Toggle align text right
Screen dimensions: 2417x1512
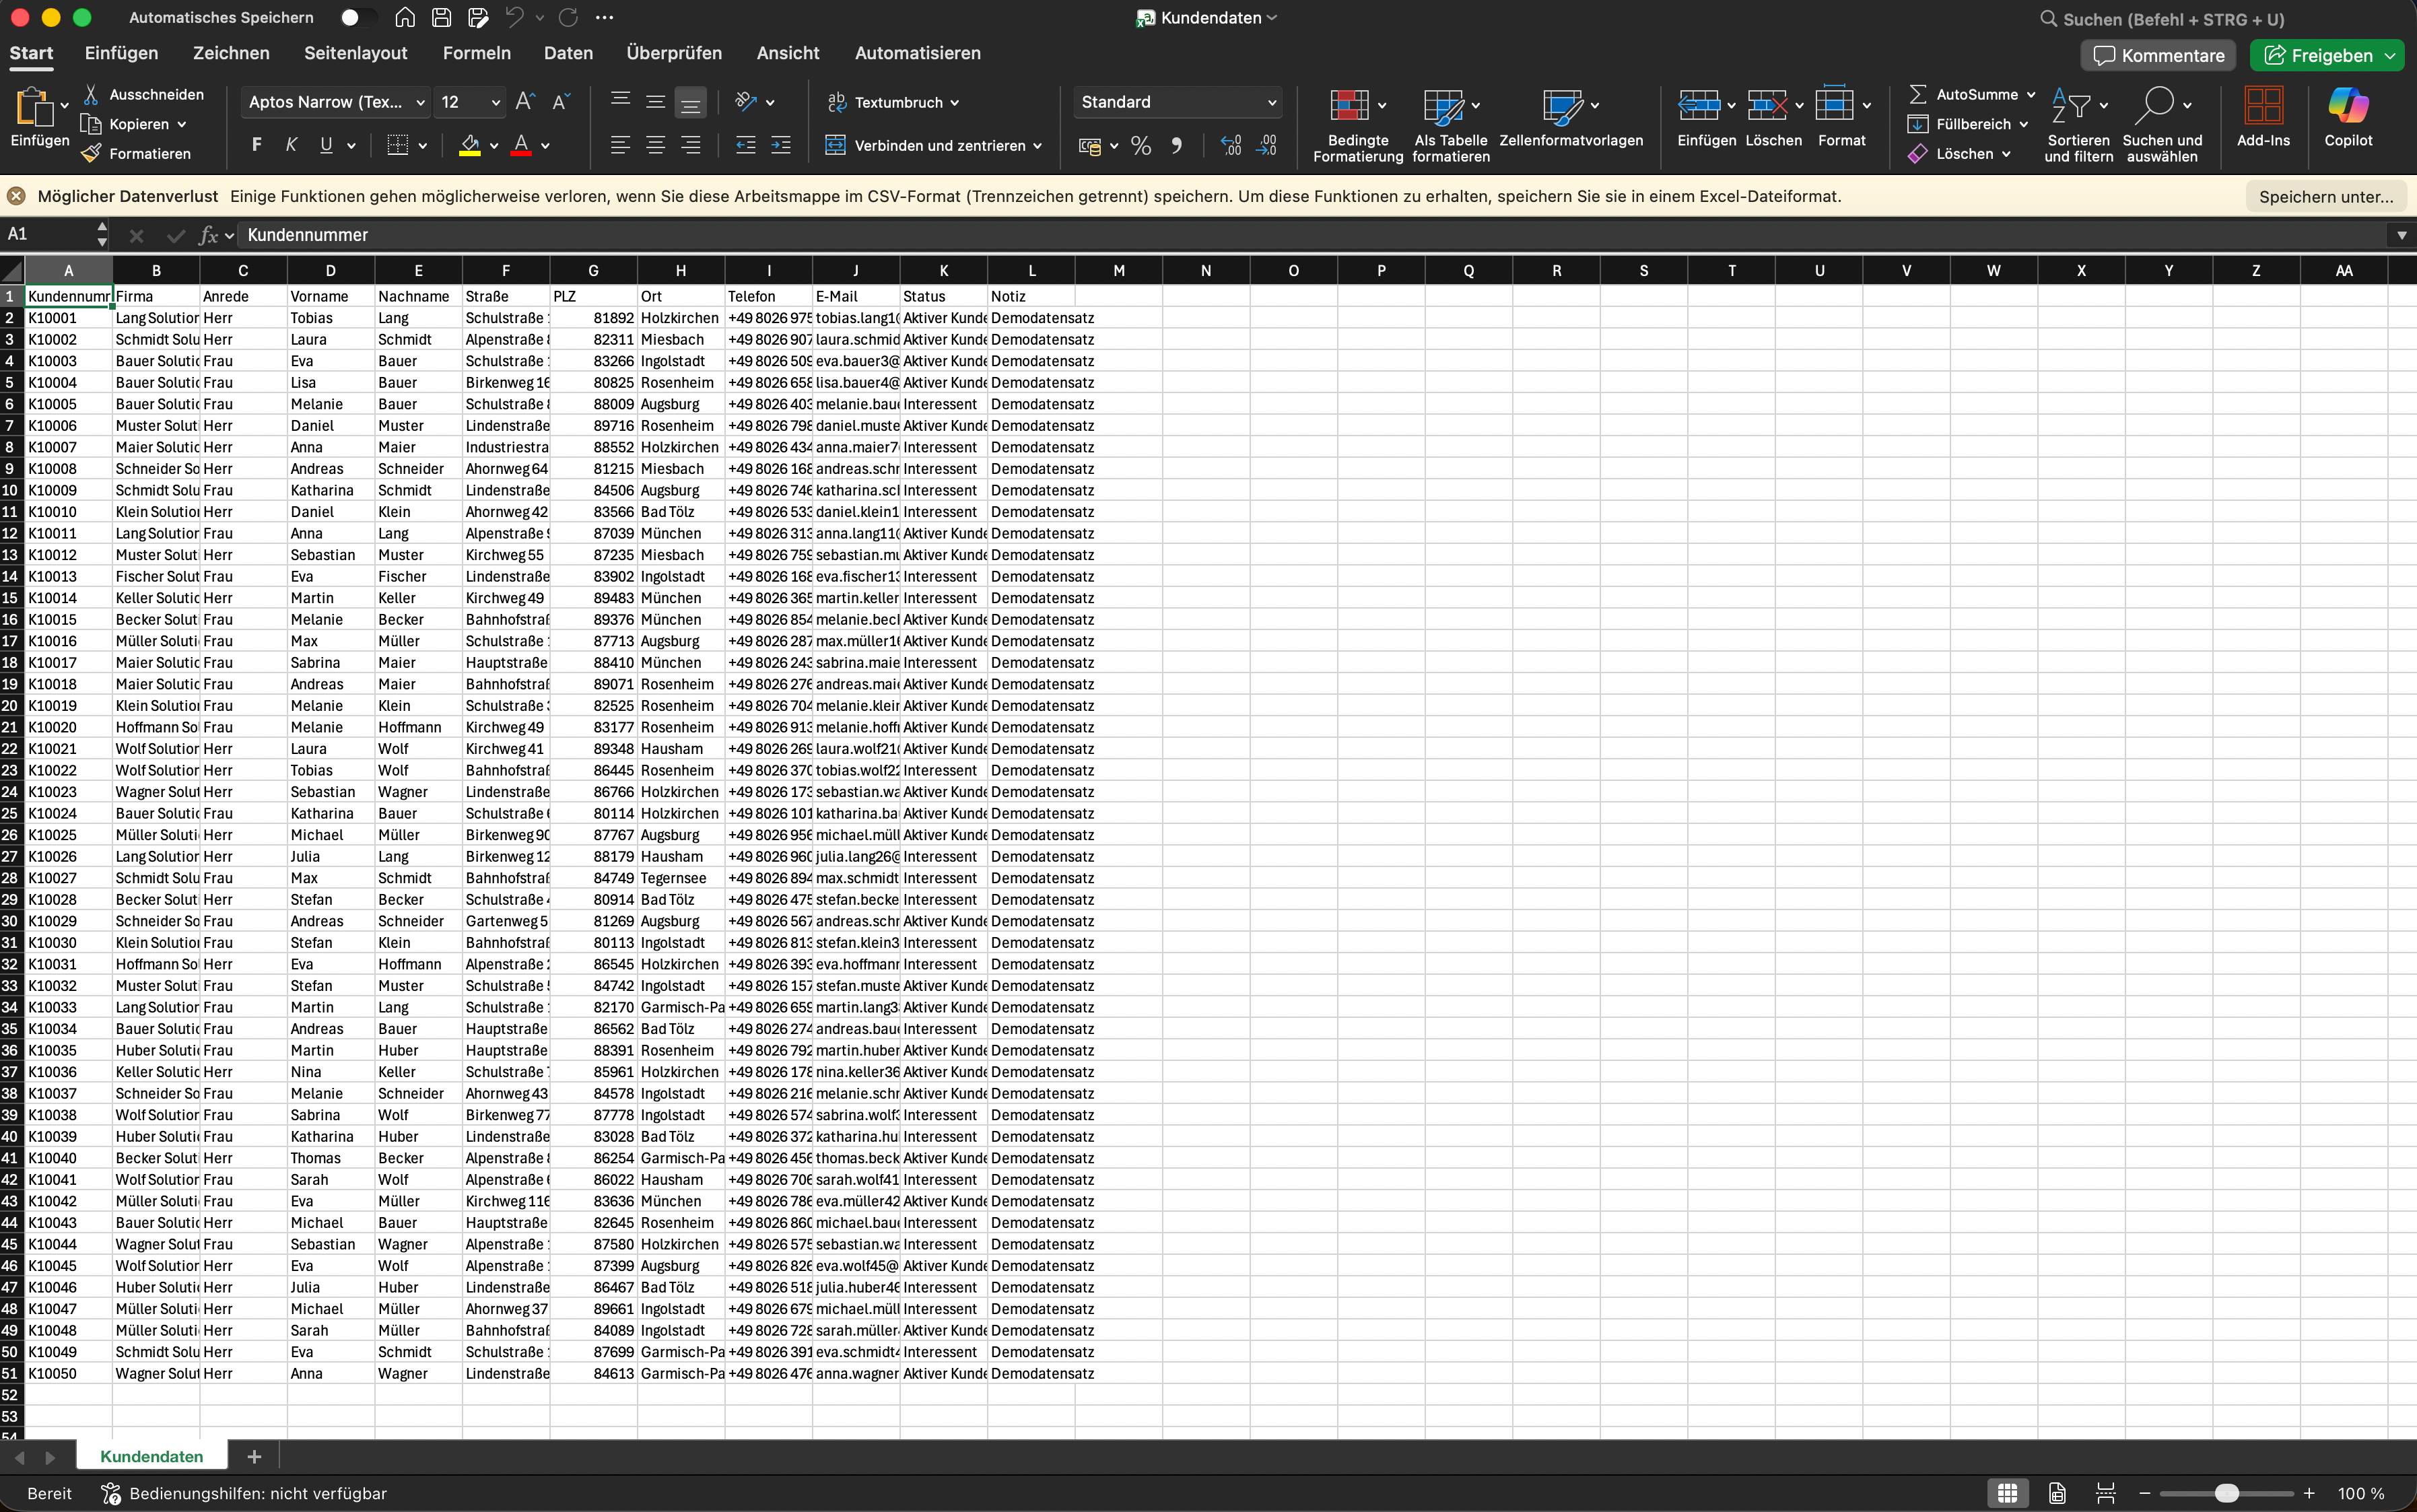point(691,145)
